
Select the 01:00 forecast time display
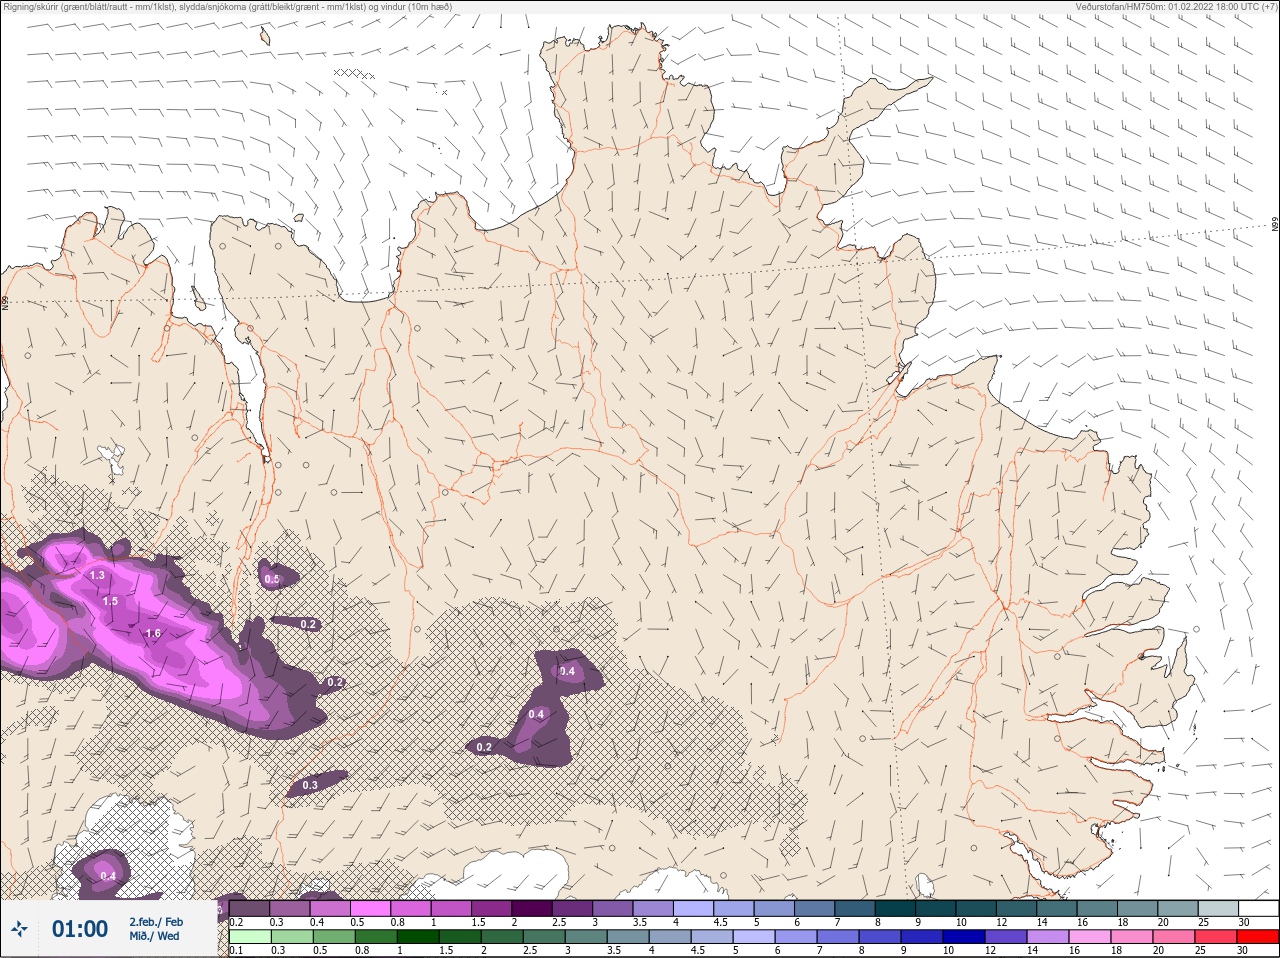(x=80, y=929)
